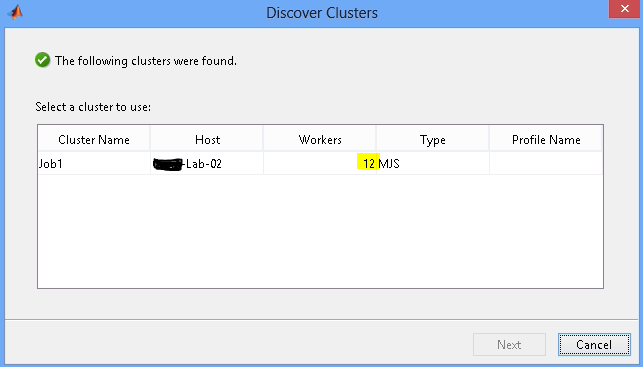643x367 pixels.
Task: Click the Cancel button
Action: coord(594,344)
